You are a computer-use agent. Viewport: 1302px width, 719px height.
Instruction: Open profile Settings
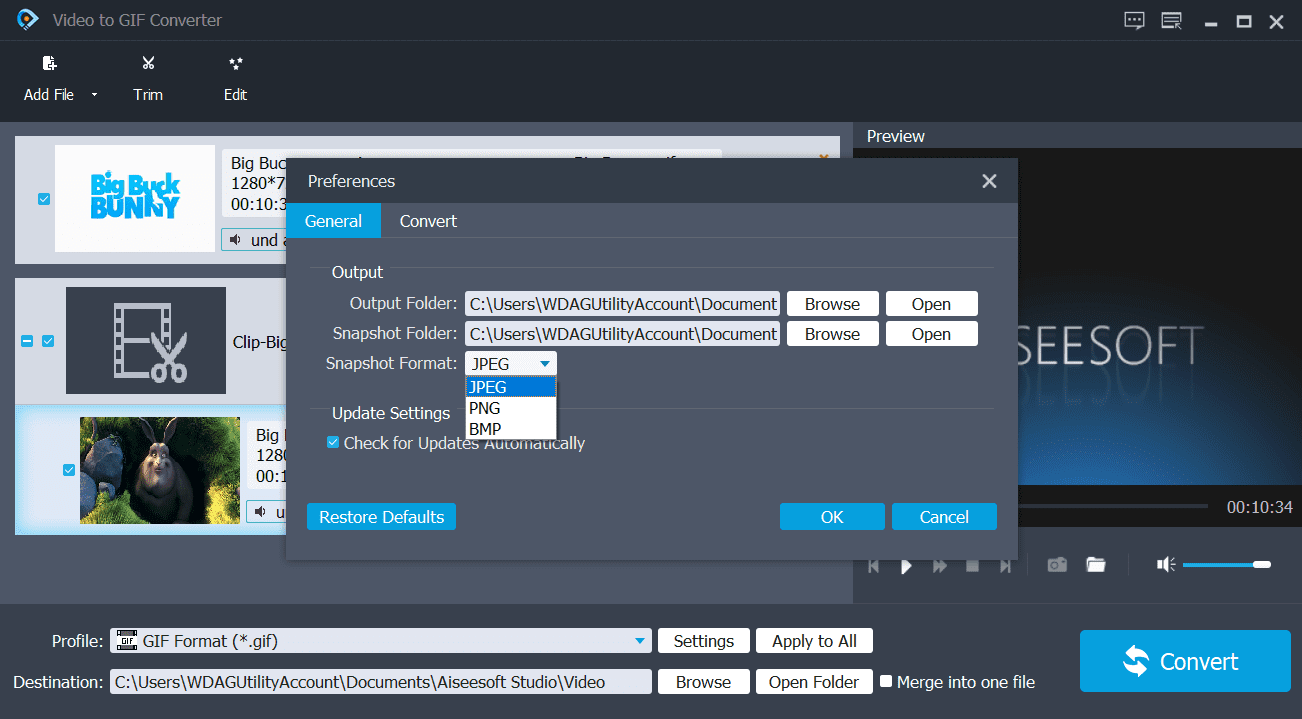tap(704, 641)
